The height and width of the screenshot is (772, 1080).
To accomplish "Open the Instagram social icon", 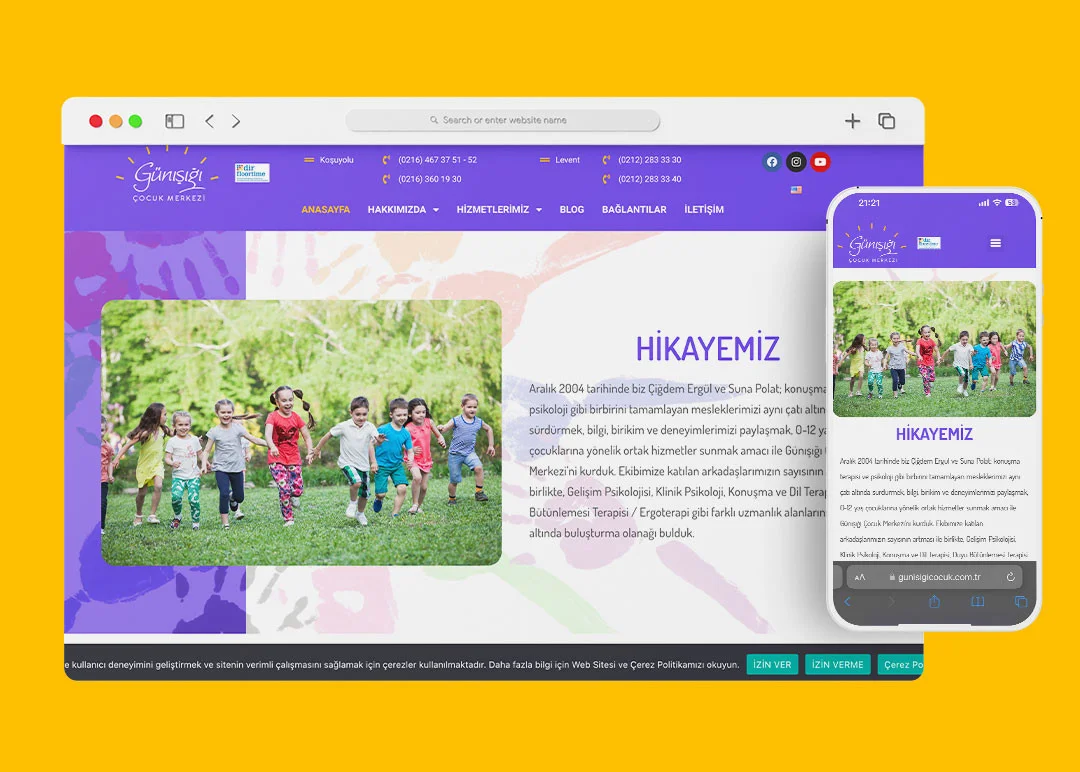I will pos(796,162).
